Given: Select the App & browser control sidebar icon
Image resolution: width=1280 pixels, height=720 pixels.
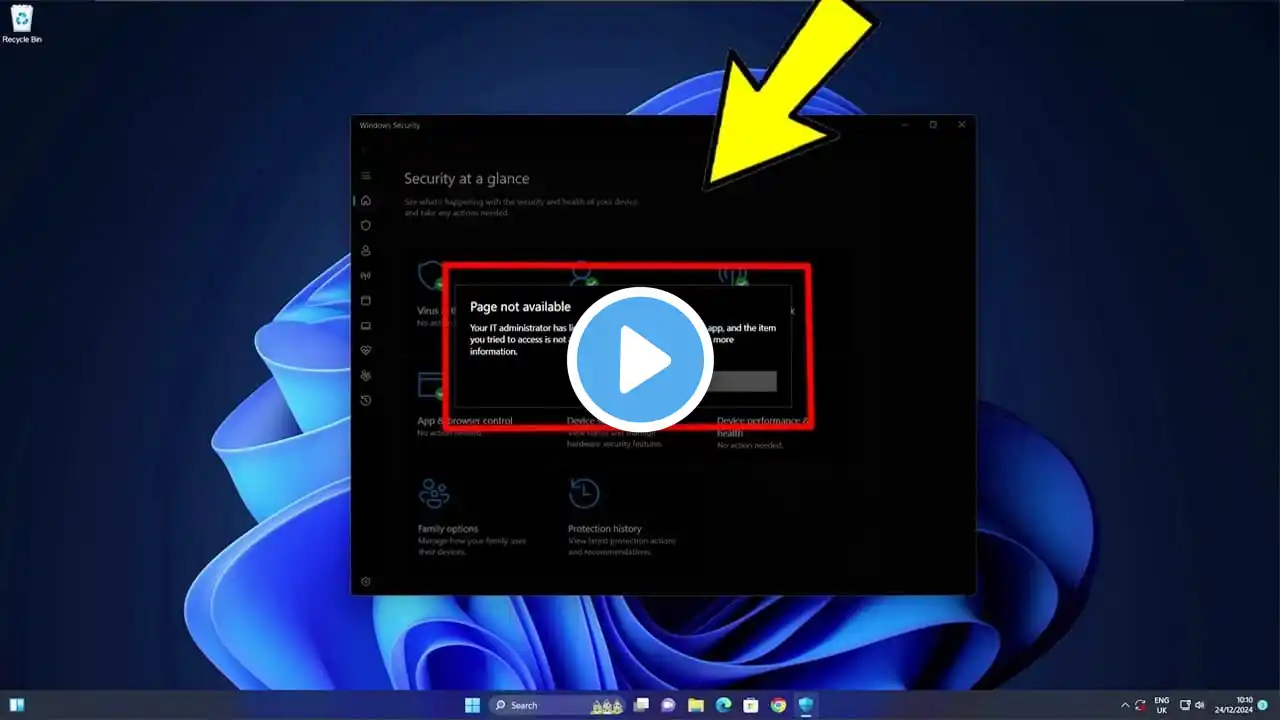Looking at the screenshot, I should click(x=366, y=301).
